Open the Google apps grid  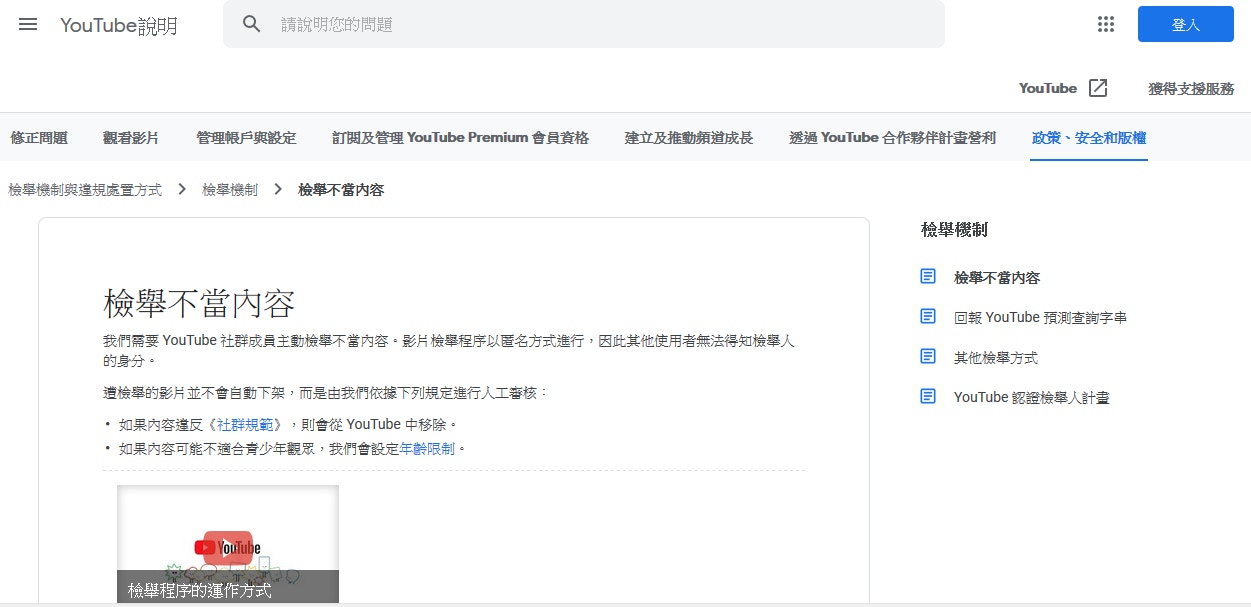(x=1105, y=25)
